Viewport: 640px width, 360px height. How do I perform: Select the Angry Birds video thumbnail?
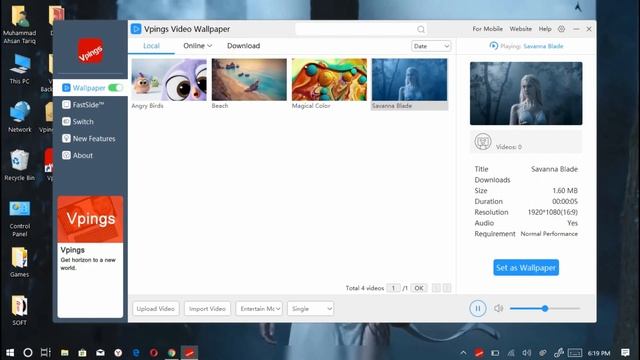tap(169, 80)
